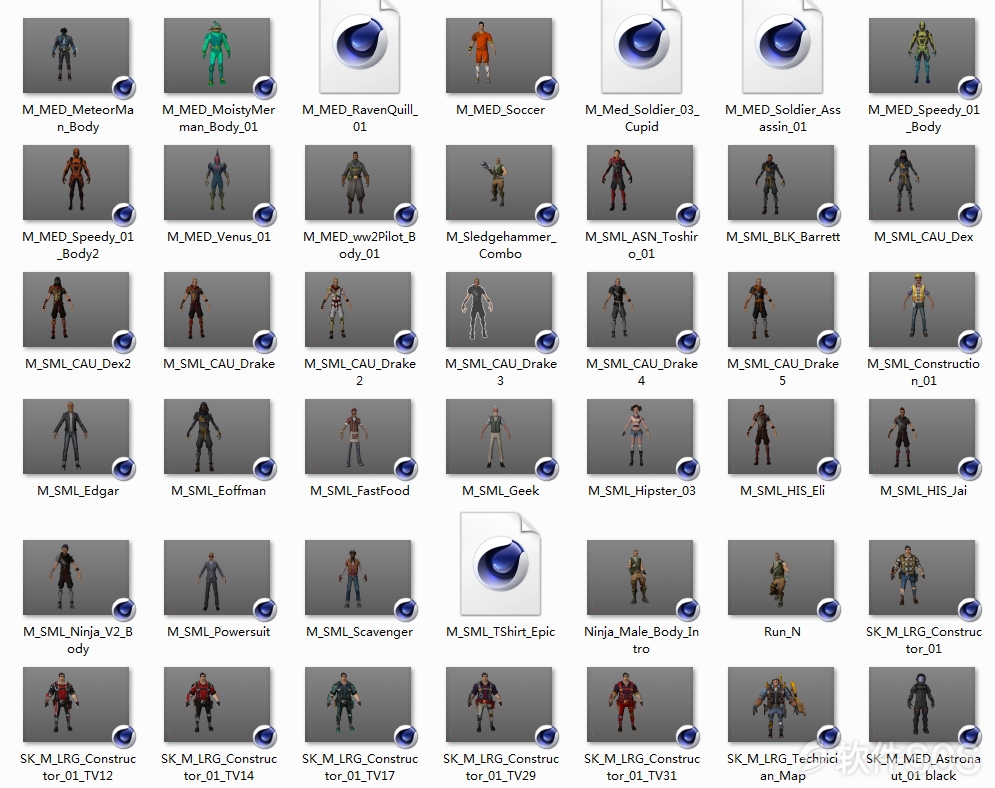The width and height of the screenshot is (995, 788).
Task: Select the M_MED_MeteorMan_Body file thumbnail
Action: [76, 56]
